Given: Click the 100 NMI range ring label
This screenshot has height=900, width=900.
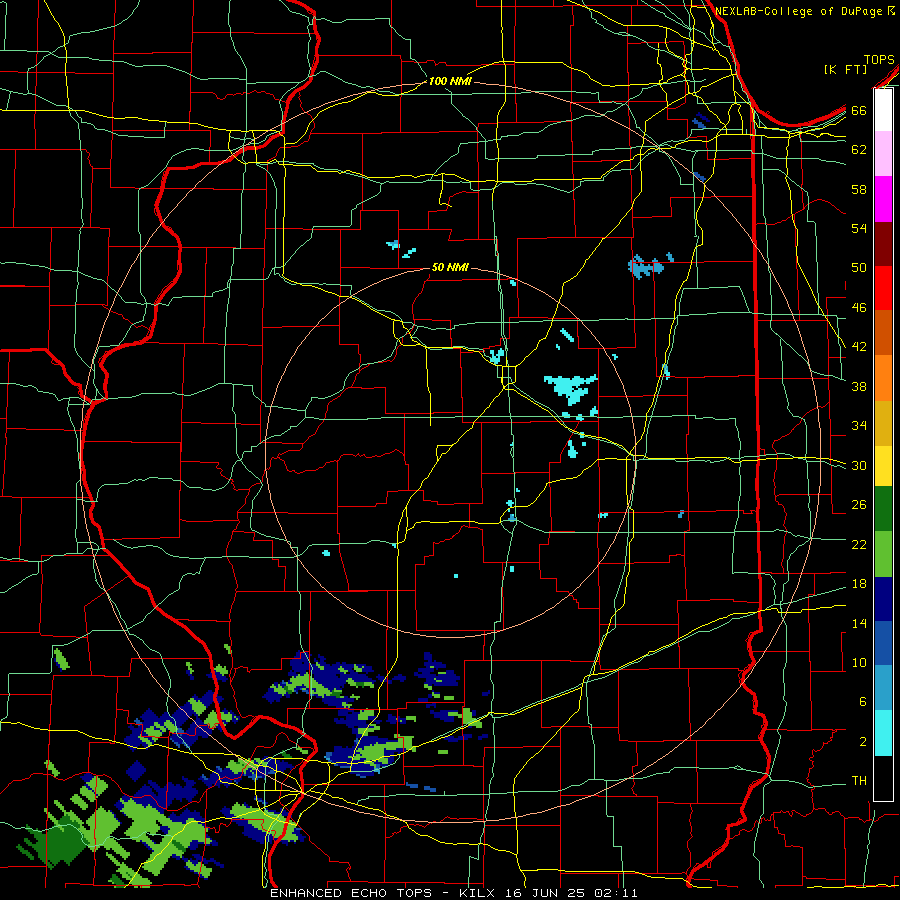Looking at the screenshot, I should click(x=450, y=82).
